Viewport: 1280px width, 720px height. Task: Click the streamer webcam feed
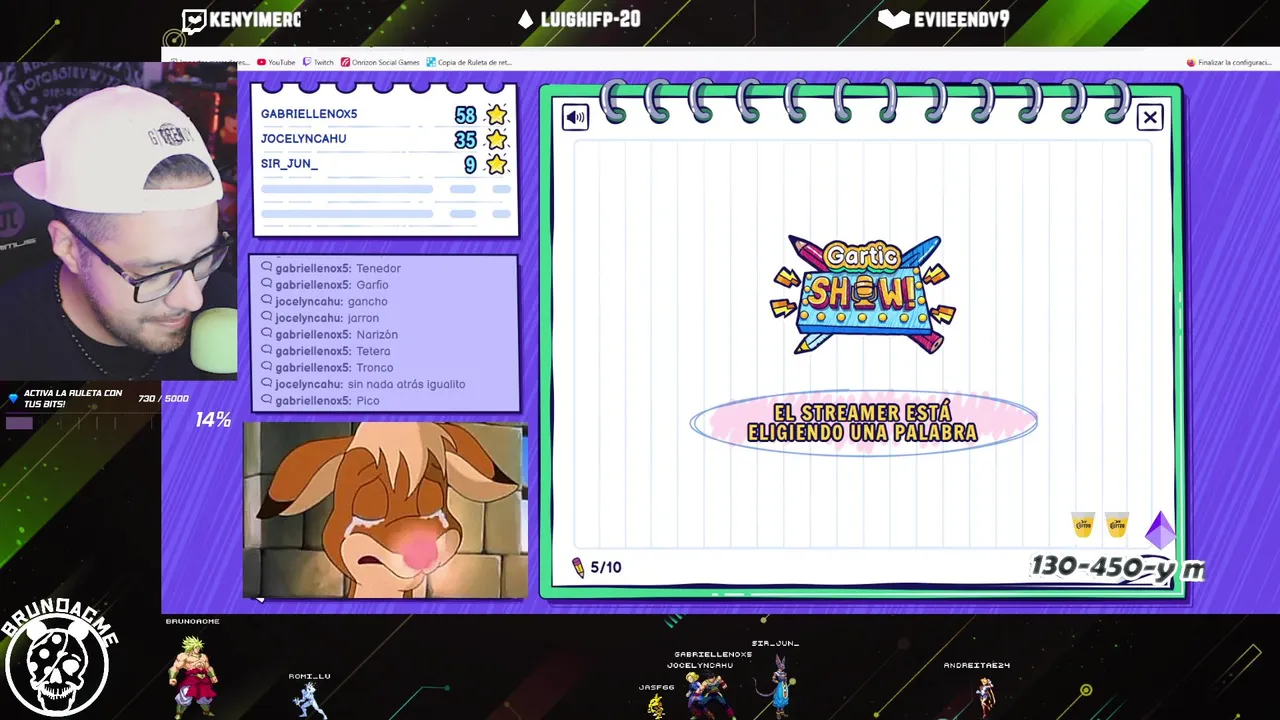(x=118, y=220)
